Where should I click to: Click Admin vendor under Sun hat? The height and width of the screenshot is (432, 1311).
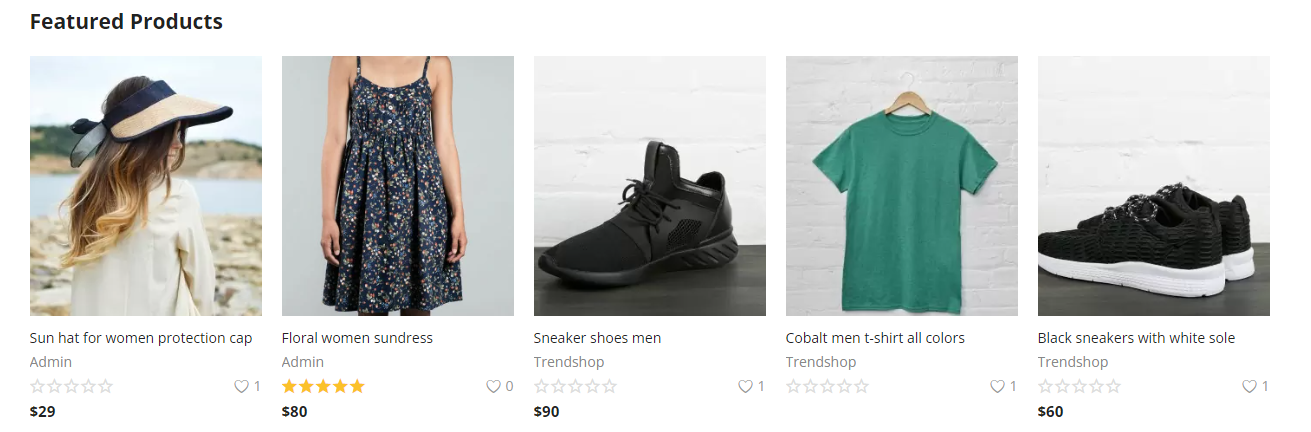pos(51,362)
